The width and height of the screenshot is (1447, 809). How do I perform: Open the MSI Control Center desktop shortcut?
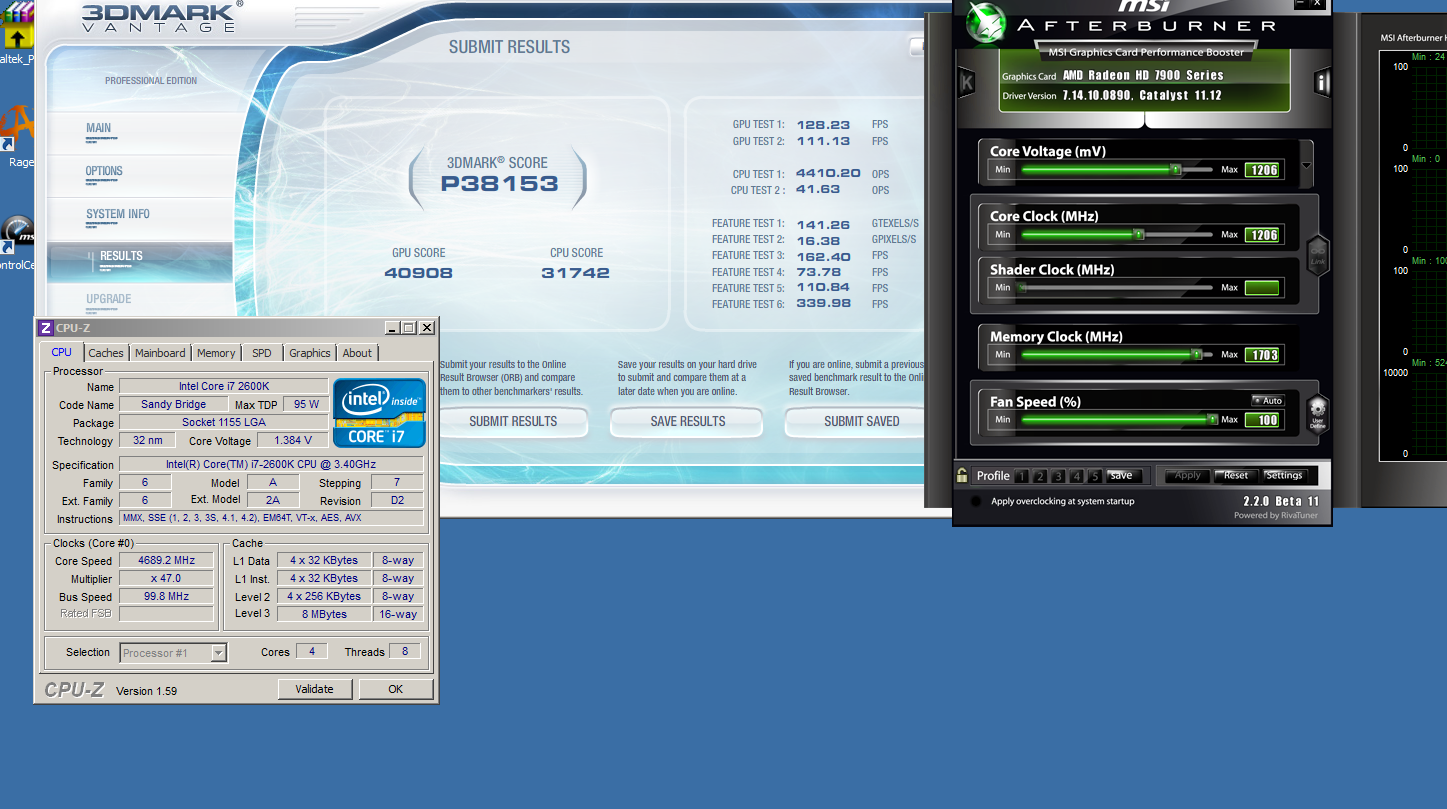(x=17, y=243)
